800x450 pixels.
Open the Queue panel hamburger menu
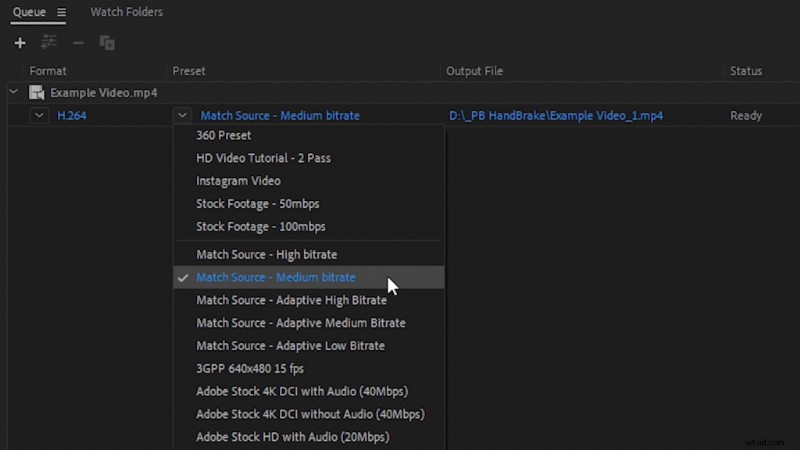[x=61, y=12]
